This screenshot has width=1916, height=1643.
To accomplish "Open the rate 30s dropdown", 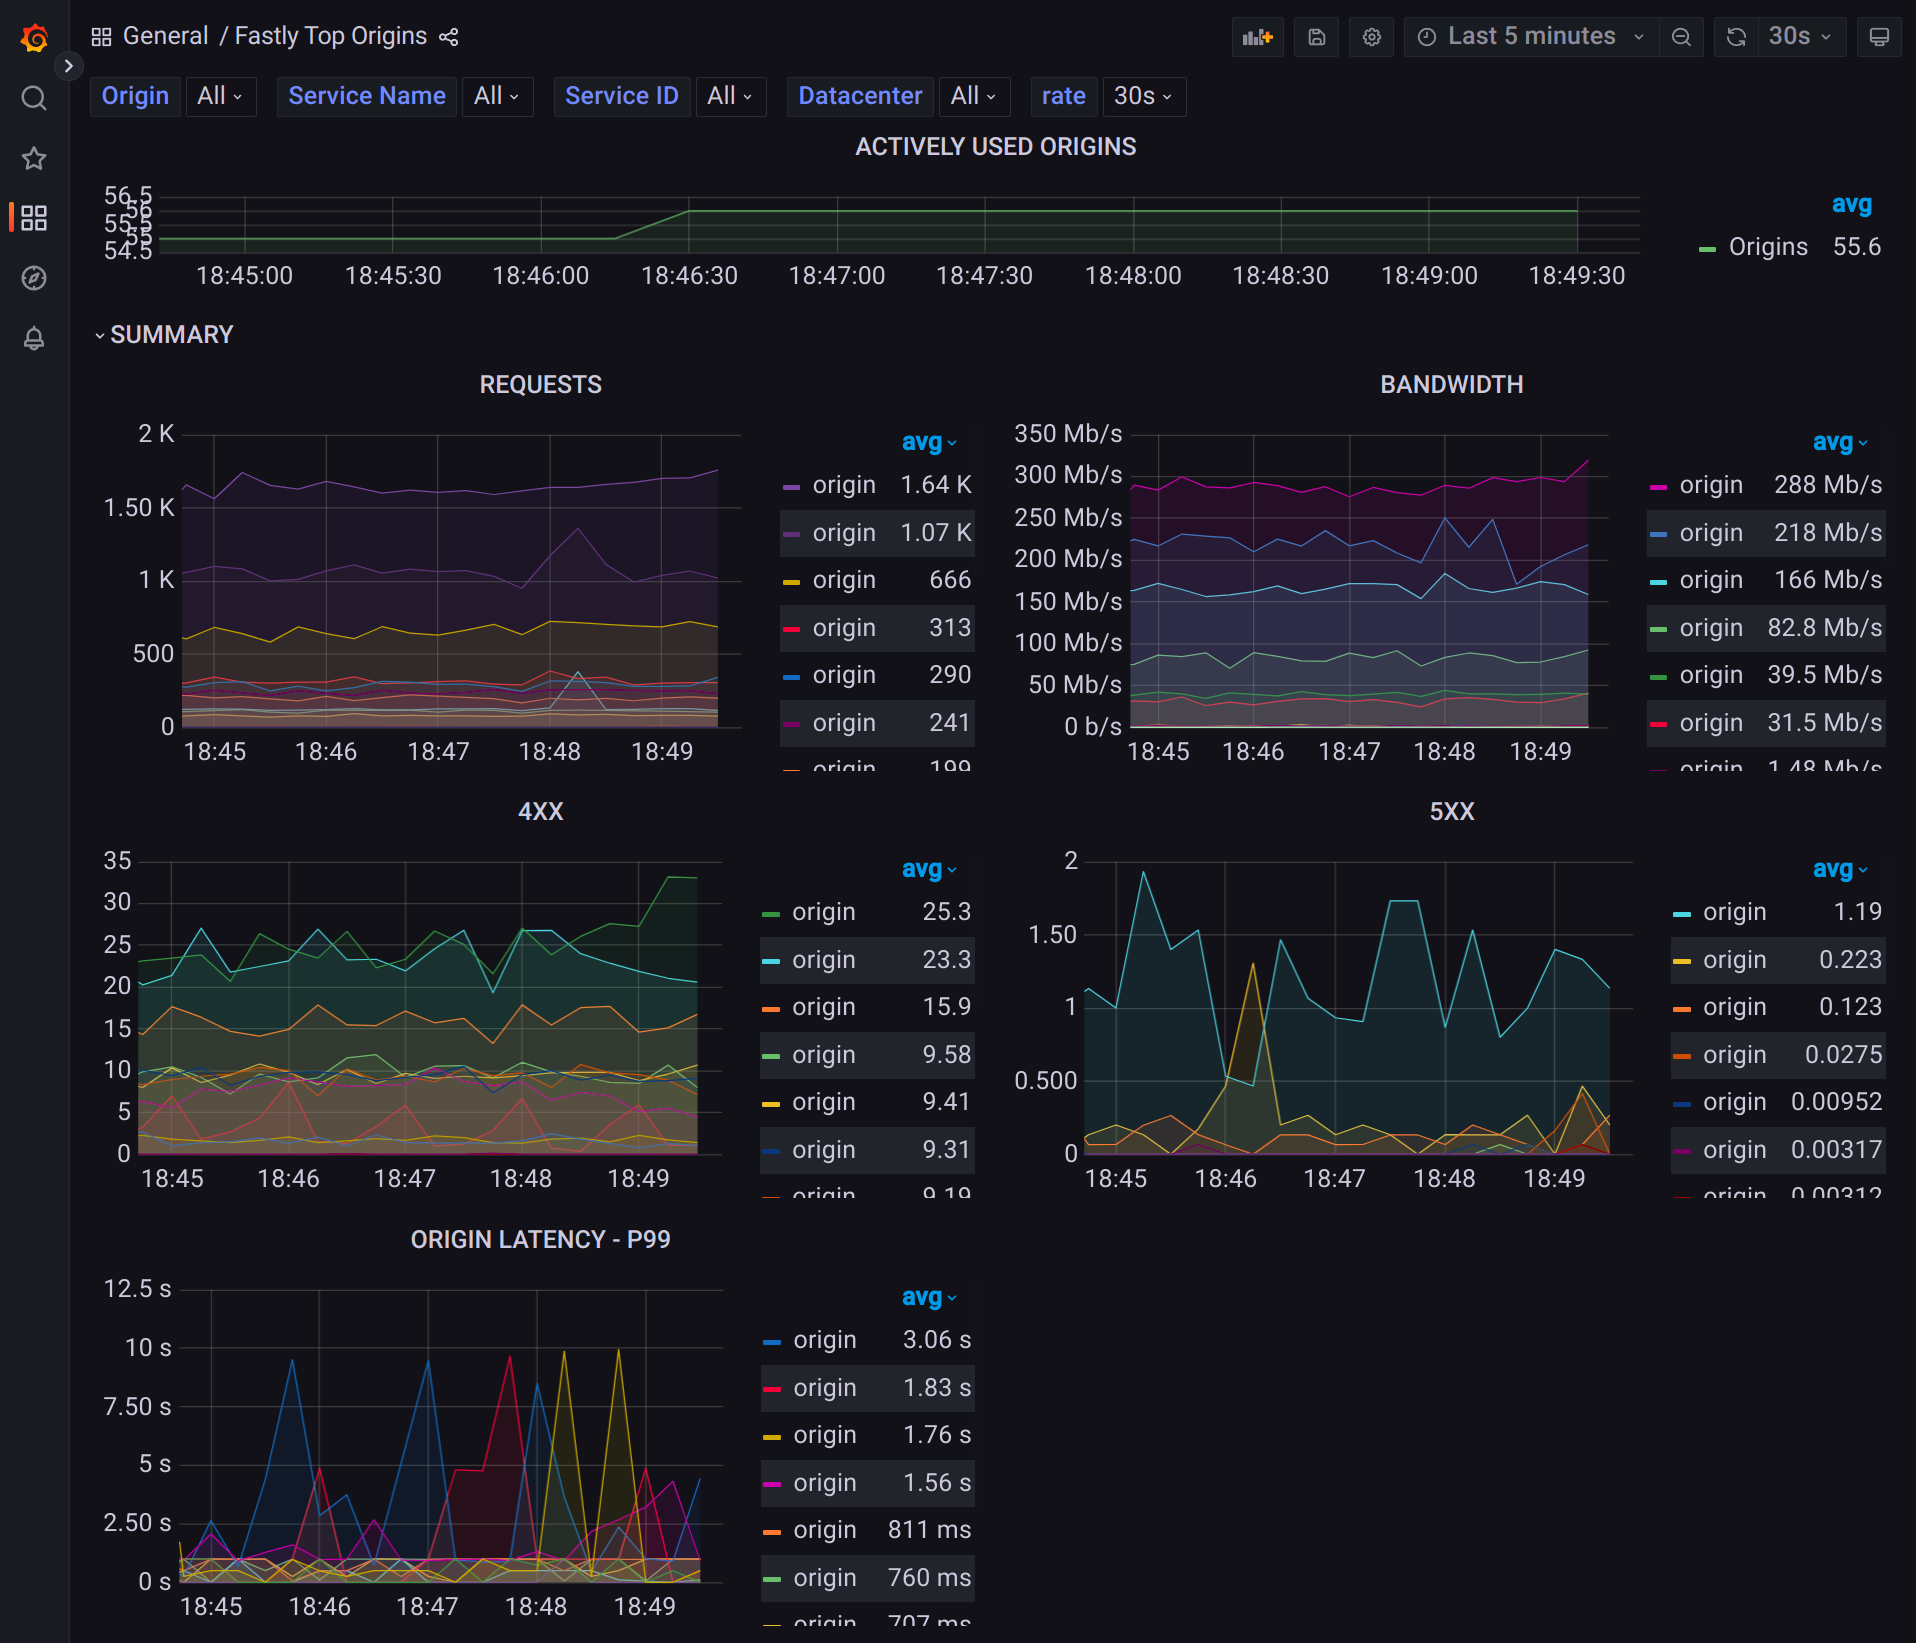I will [x=1144, y=96].
